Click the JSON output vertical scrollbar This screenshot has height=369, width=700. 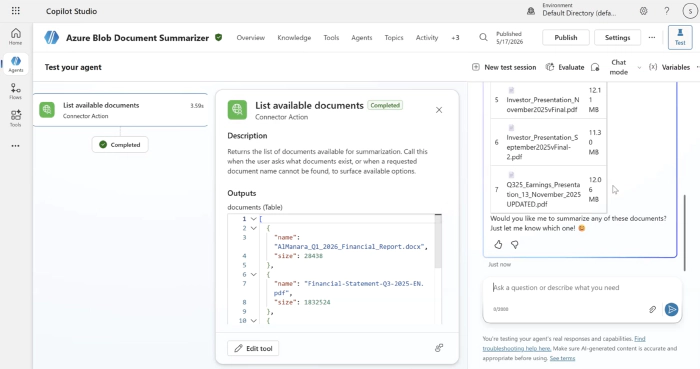point(438,241)
